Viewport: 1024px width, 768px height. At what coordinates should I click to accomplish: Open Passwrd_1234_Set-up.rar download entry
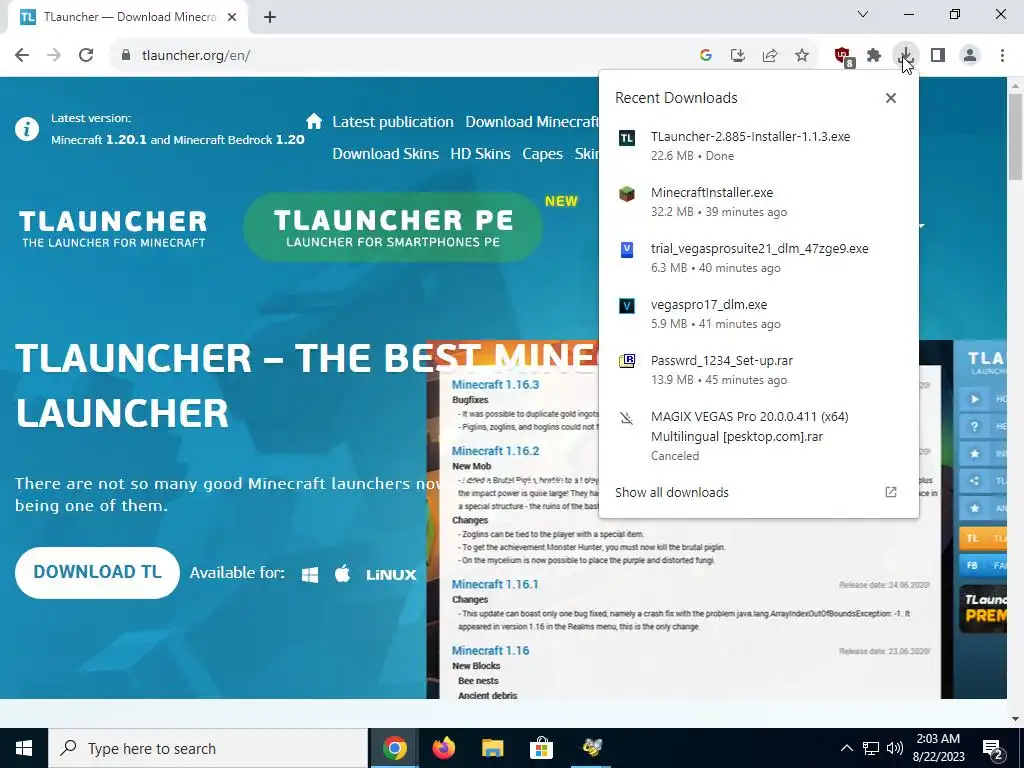pos(758,370)
